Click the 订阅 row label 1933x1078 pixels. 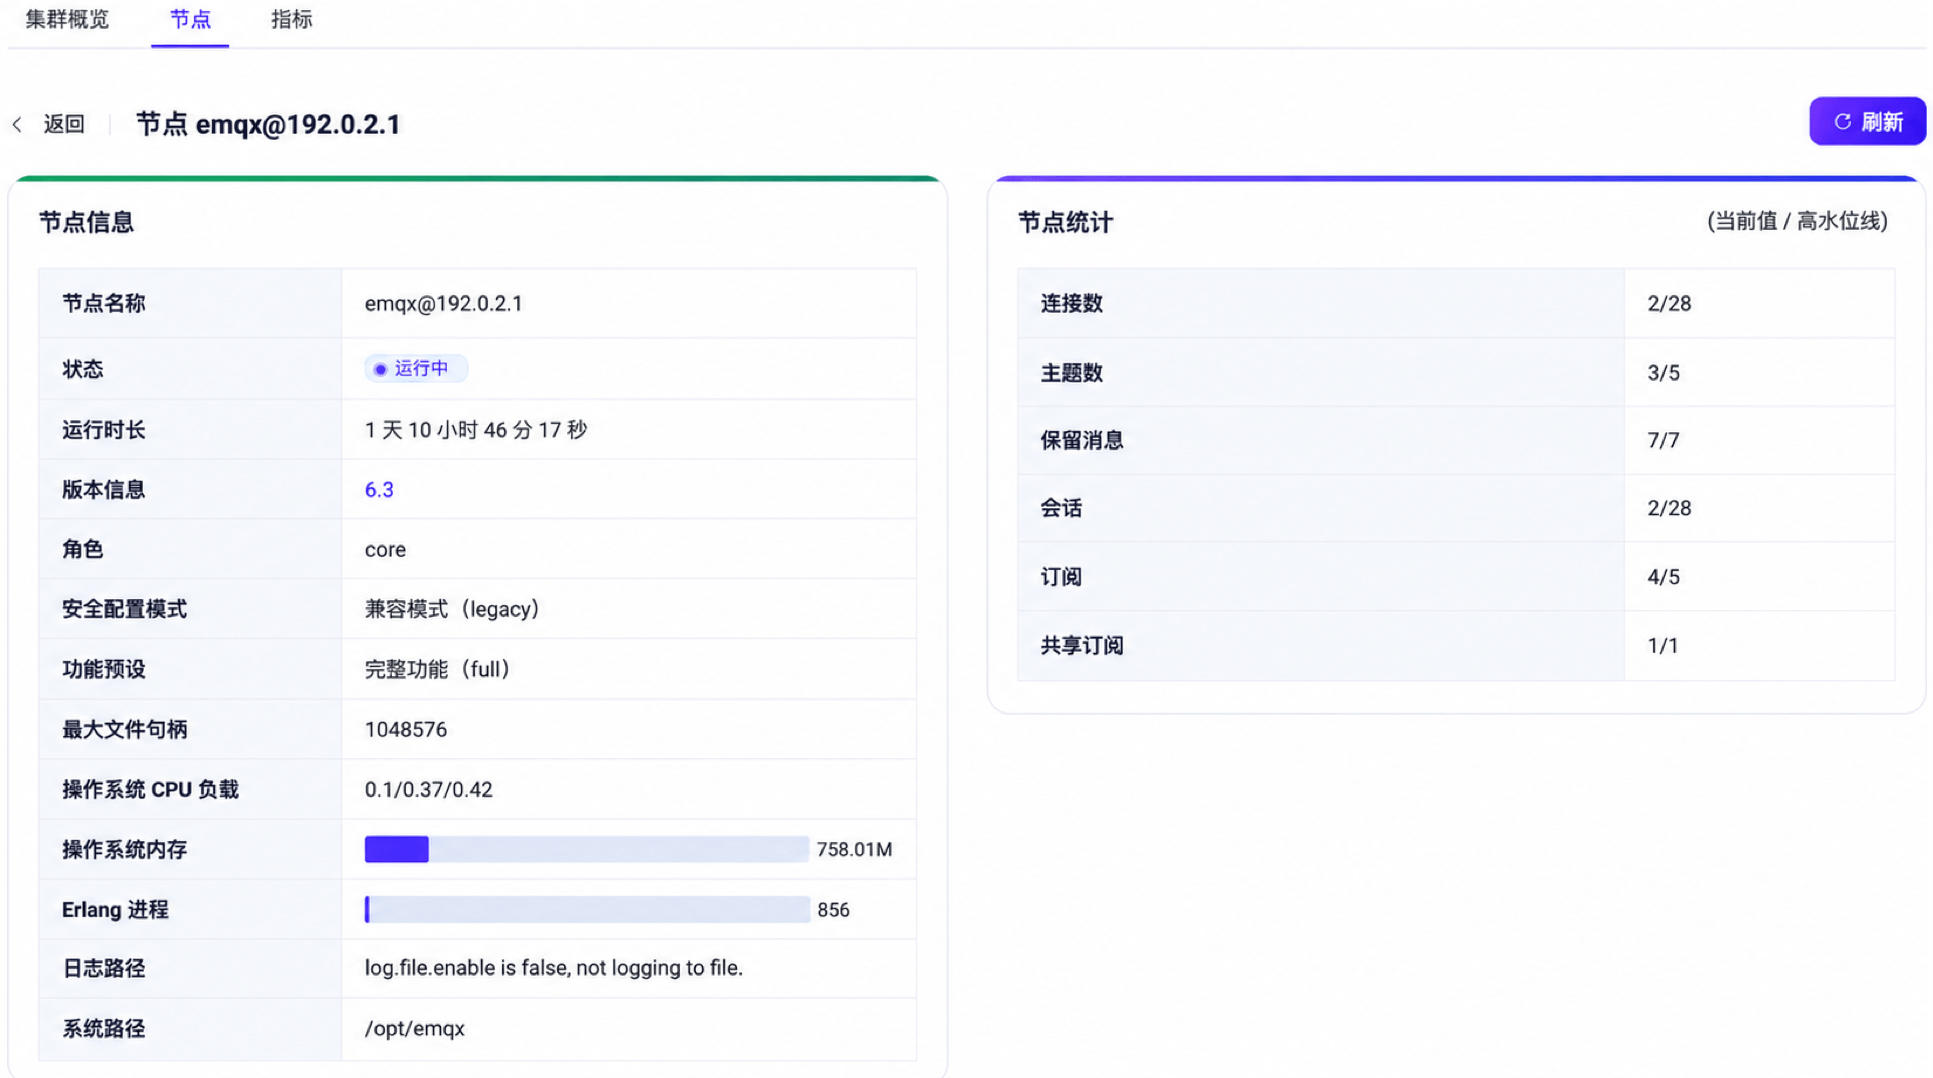1061,577
